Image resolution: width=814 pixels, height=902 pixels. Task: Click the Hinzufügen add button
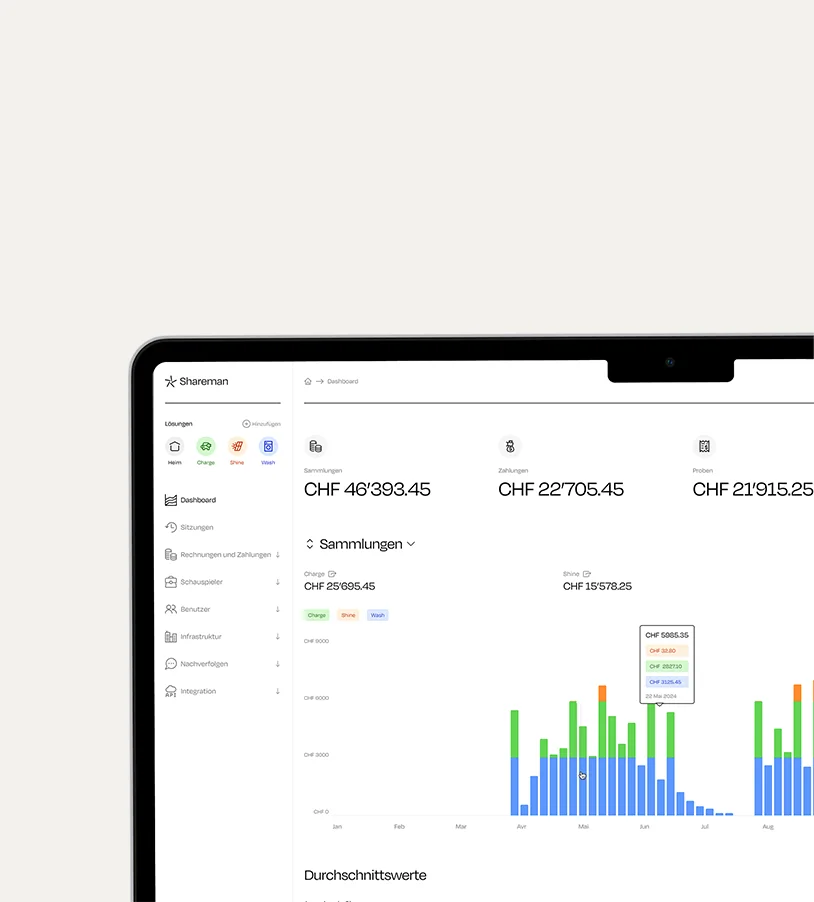[x=261, y=424]
